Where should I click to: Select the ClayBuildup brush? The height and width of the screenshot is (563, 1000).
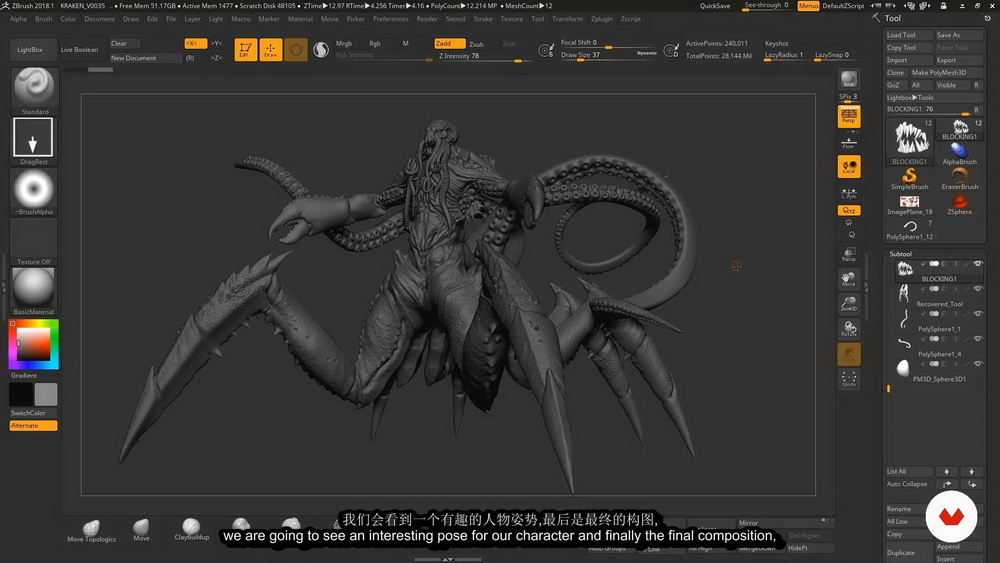191,529
